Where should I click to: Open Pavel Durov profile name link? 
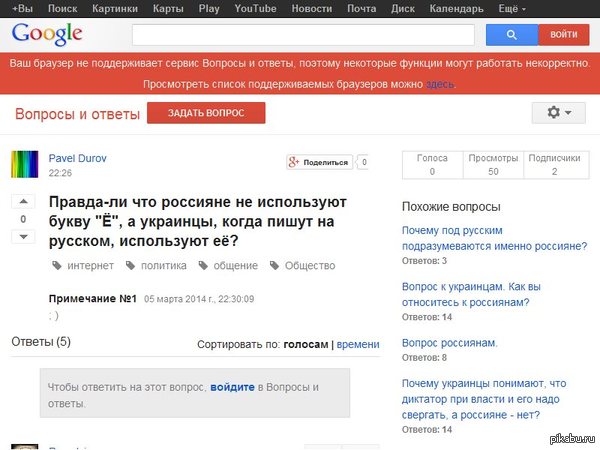point(77,158)
